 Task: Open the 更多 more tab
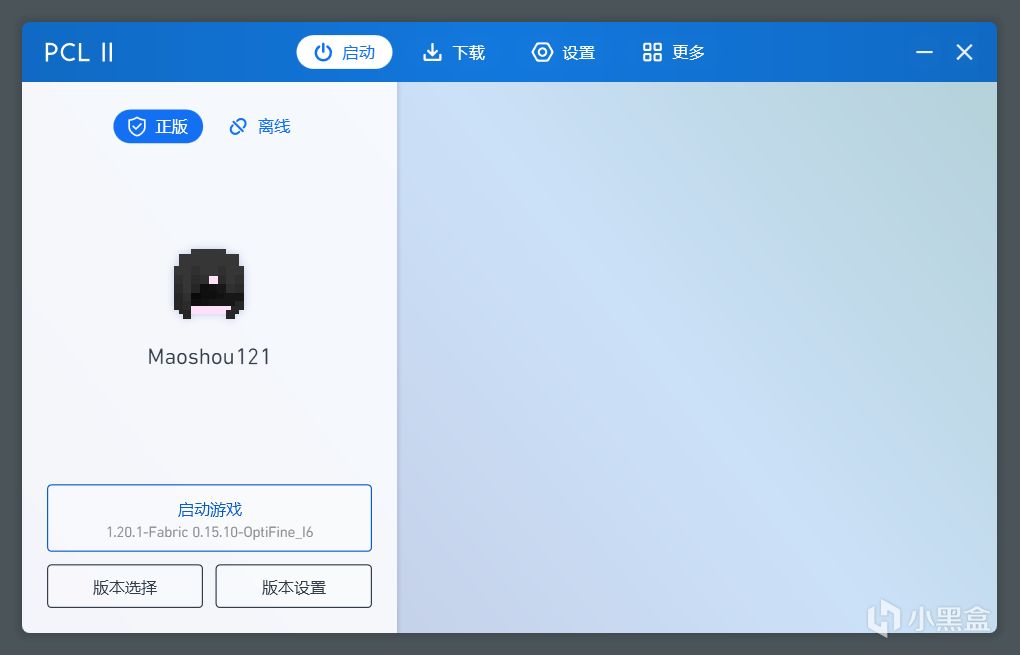pos(673,52)
